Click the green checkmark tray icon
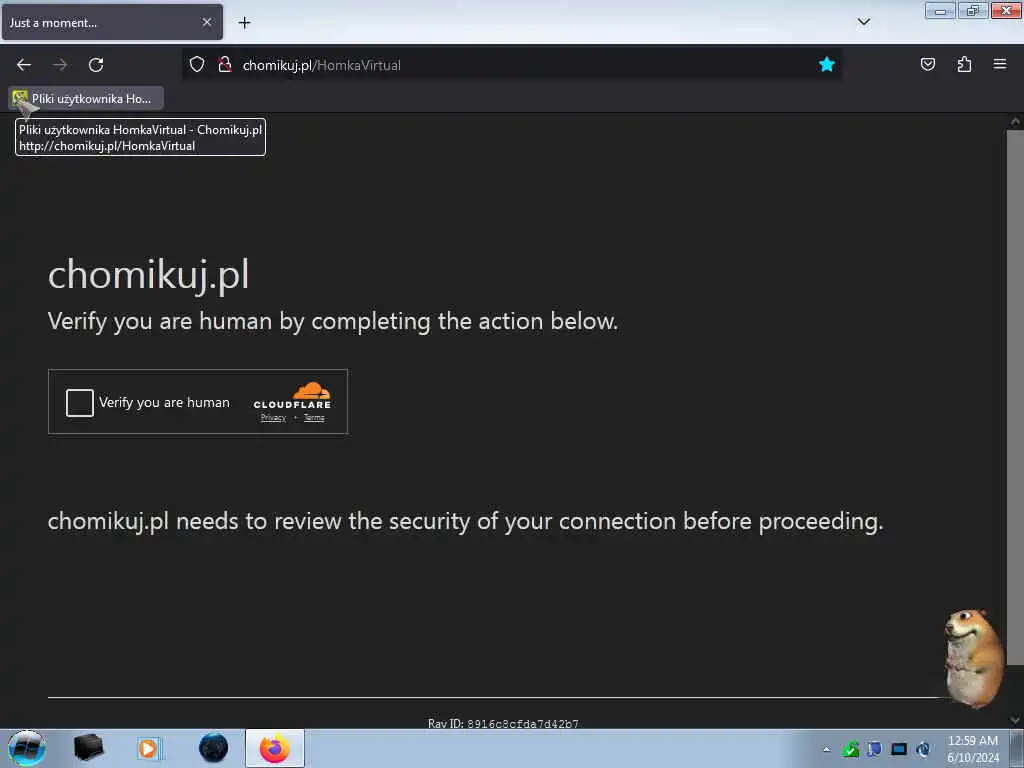 (x=851, y=750)
